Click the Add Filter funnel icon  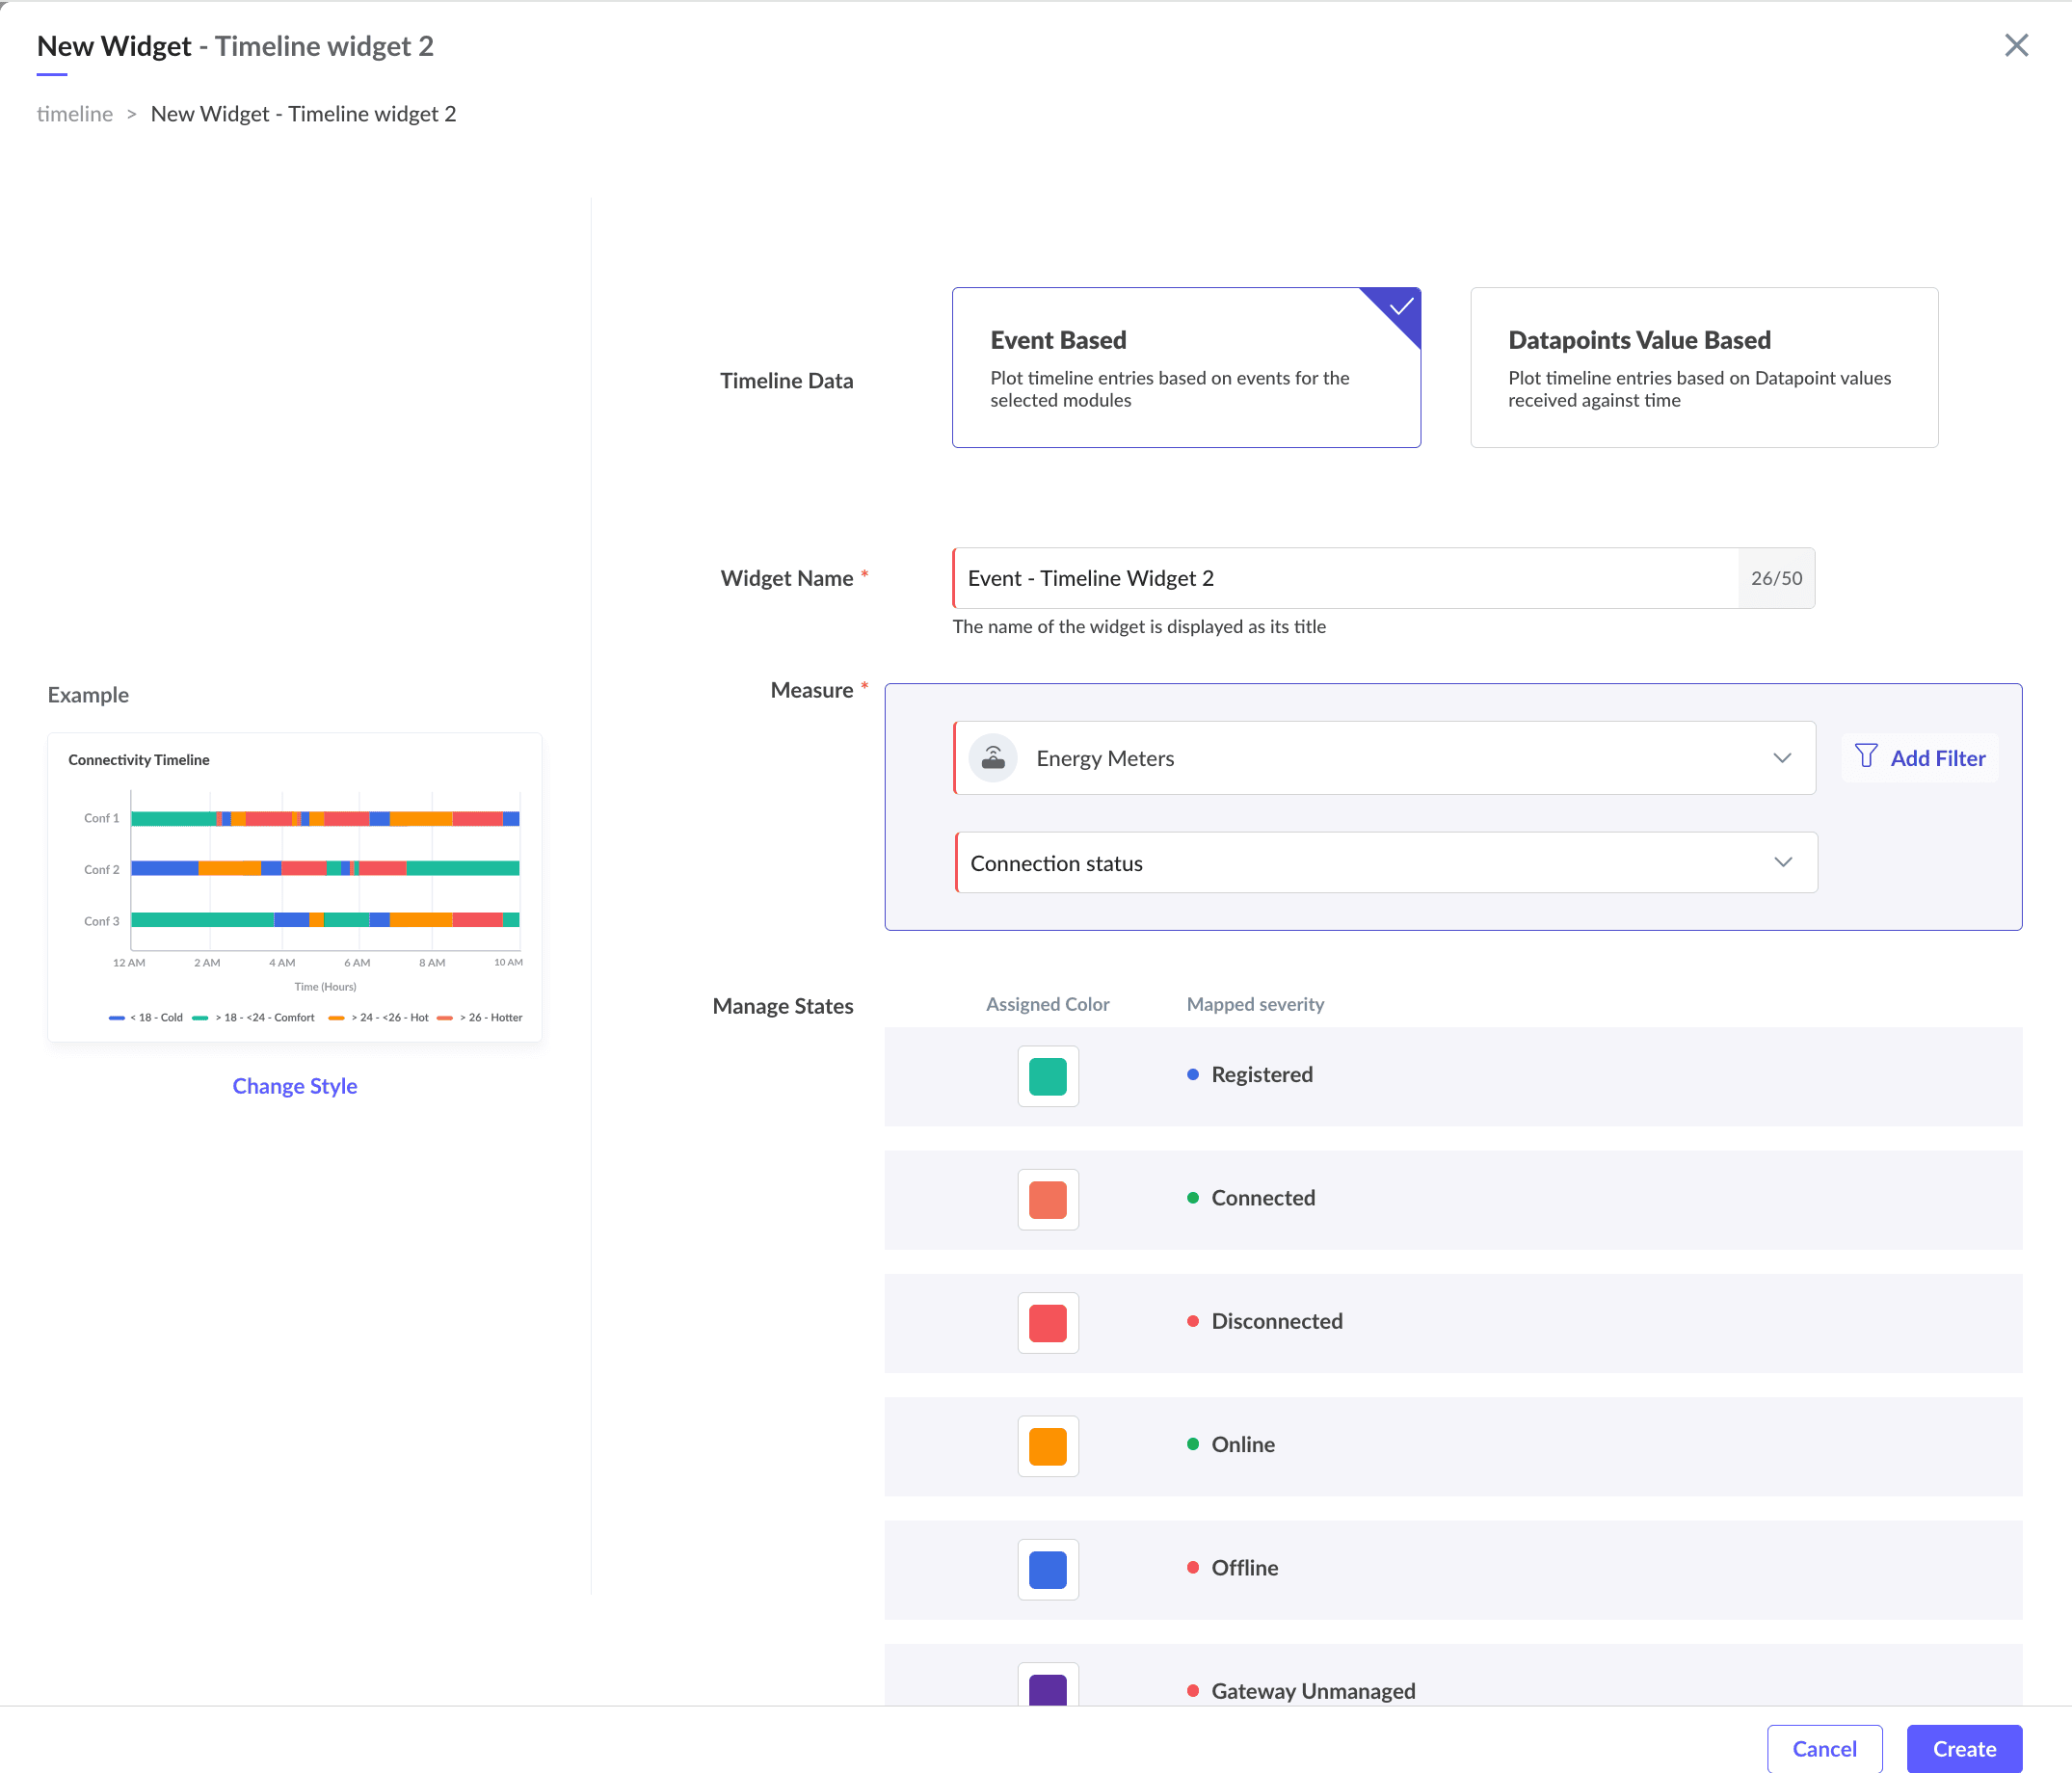[1865, 757]
